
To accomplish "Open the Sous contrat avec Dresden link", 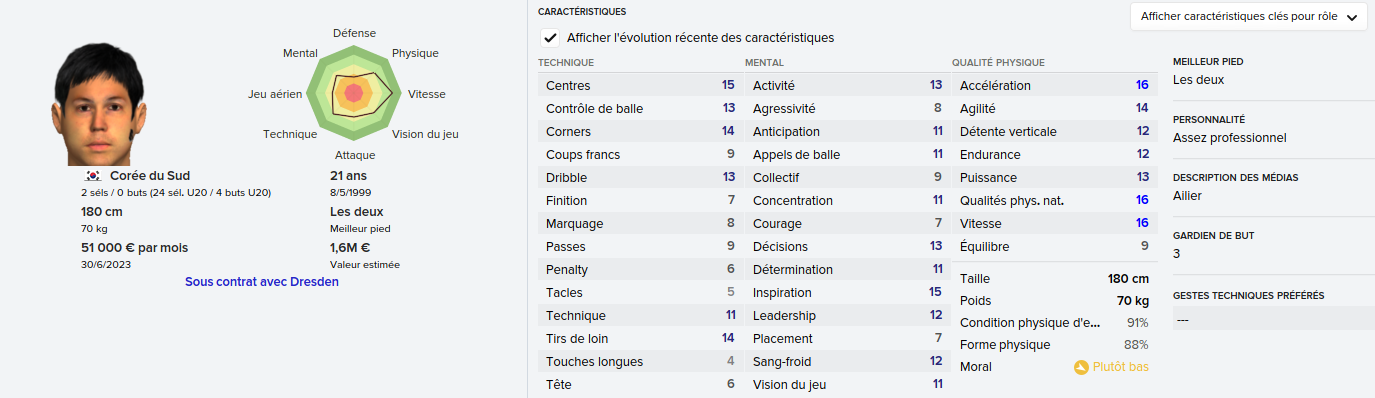I will pos(262,282).
